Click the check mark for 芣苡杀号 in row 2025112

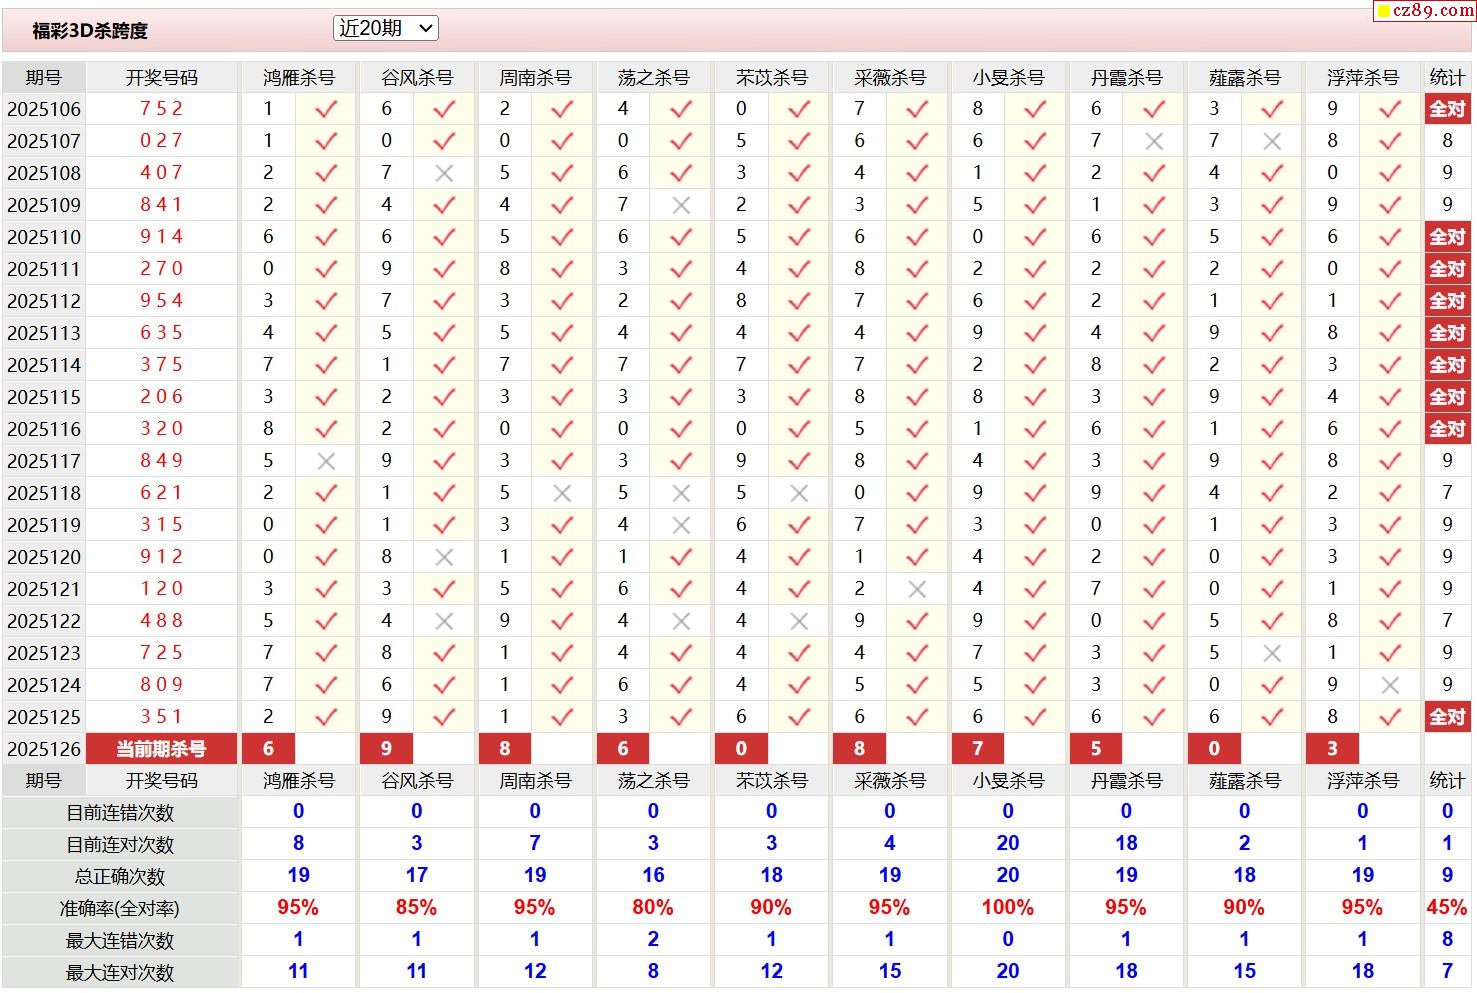(x=799, y=301)
